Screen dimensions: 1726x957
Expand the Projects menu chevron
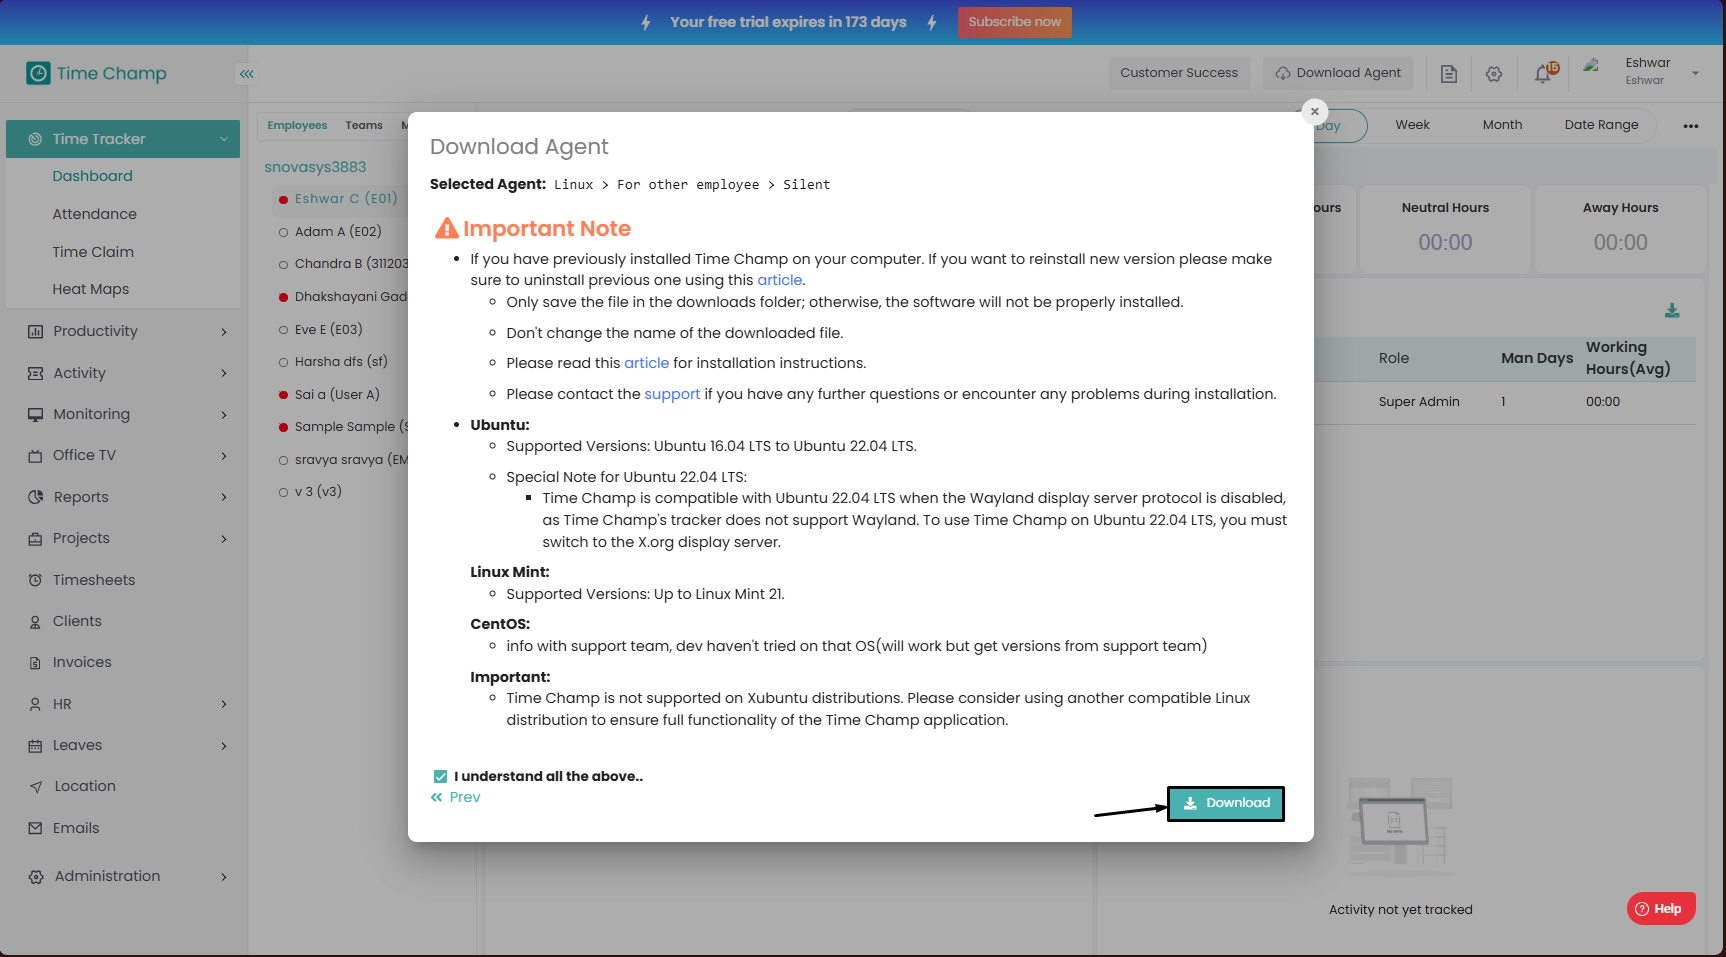click(x=224, y=539)
